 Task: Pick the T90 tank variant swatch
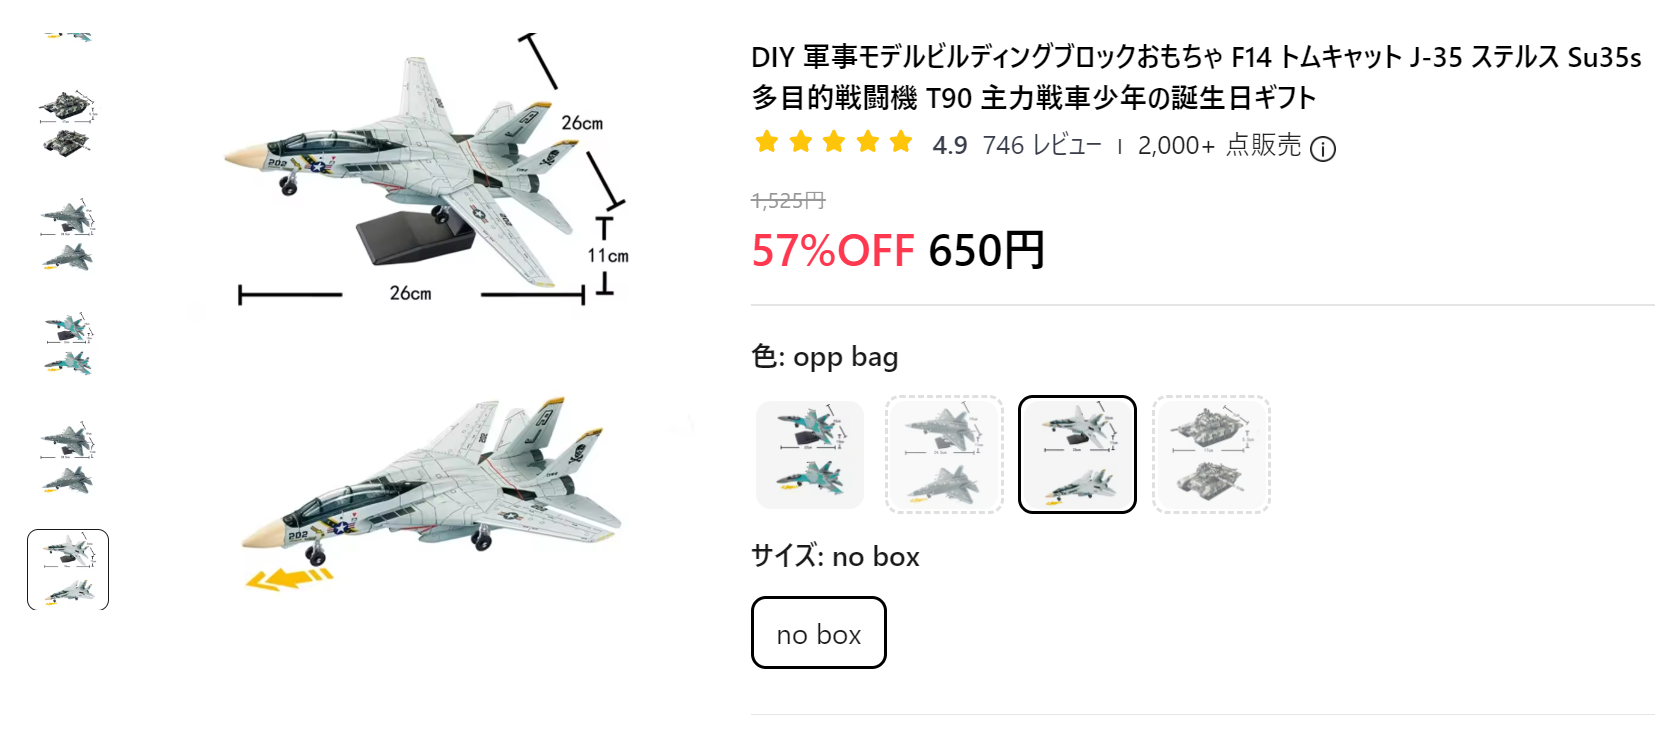pyautogui.click(x=1211, y=455)
